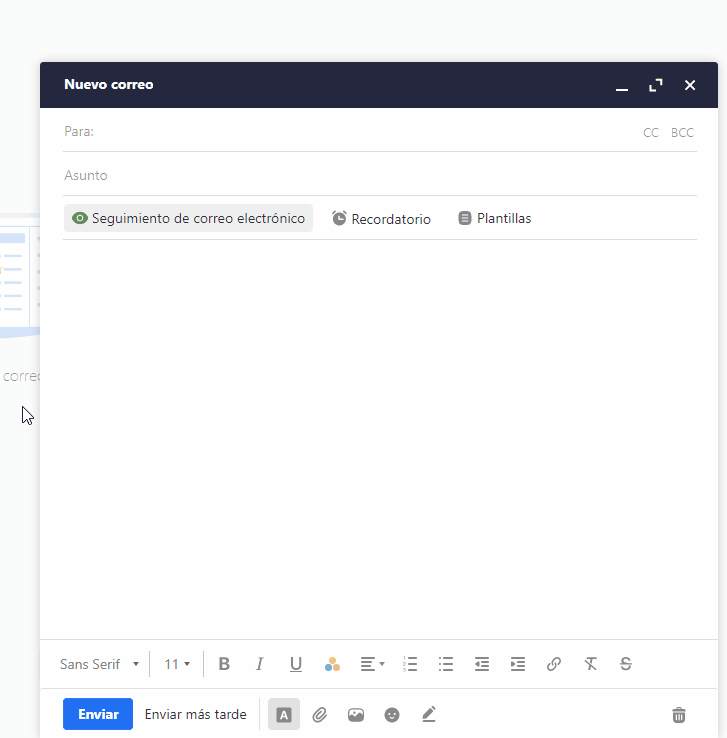Viewport: 727px width, 738px height.
Task: Insert a hyperlink
Action: point(554,664)
